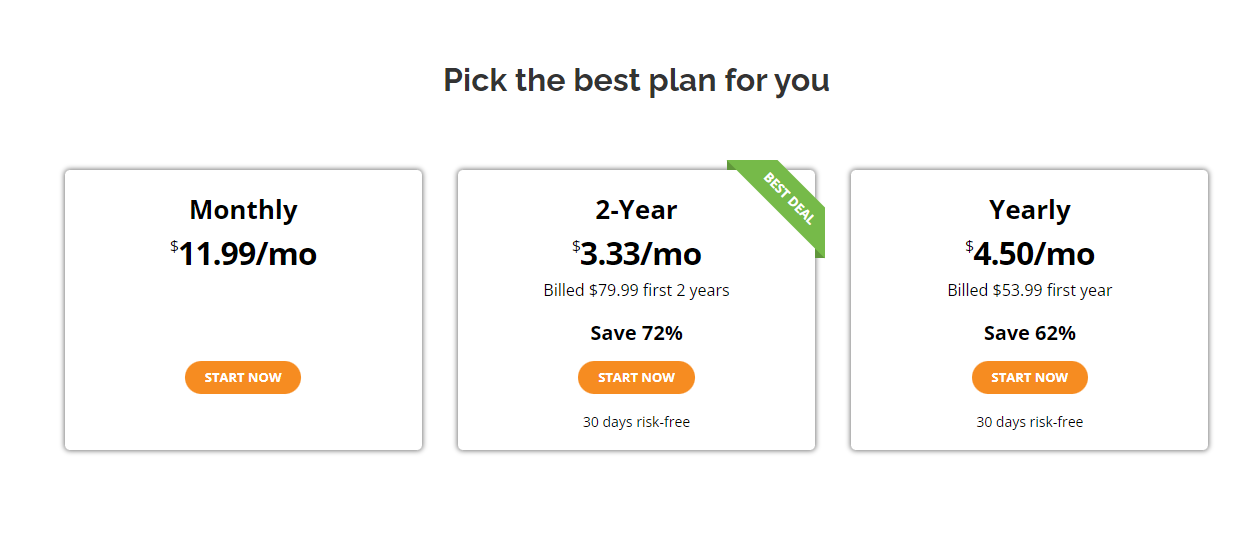Click START NOW under Monthly plan
1249x554 pixels.
243,377
